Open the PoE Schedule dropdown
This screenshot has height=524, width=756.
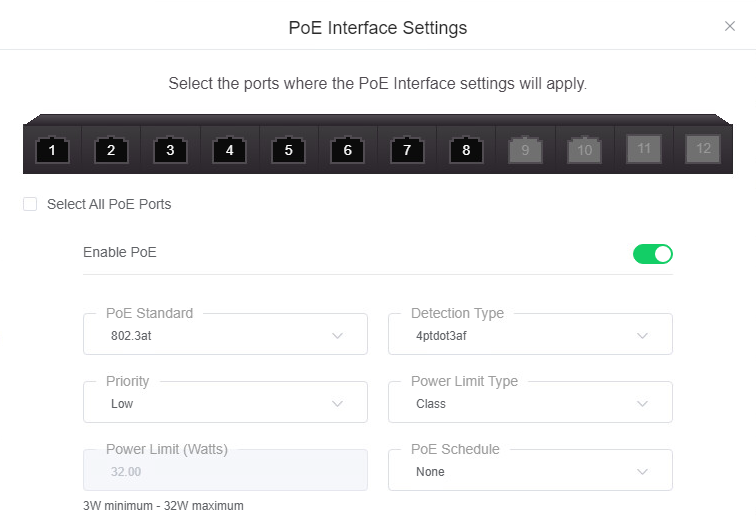(x=530, y=470)
